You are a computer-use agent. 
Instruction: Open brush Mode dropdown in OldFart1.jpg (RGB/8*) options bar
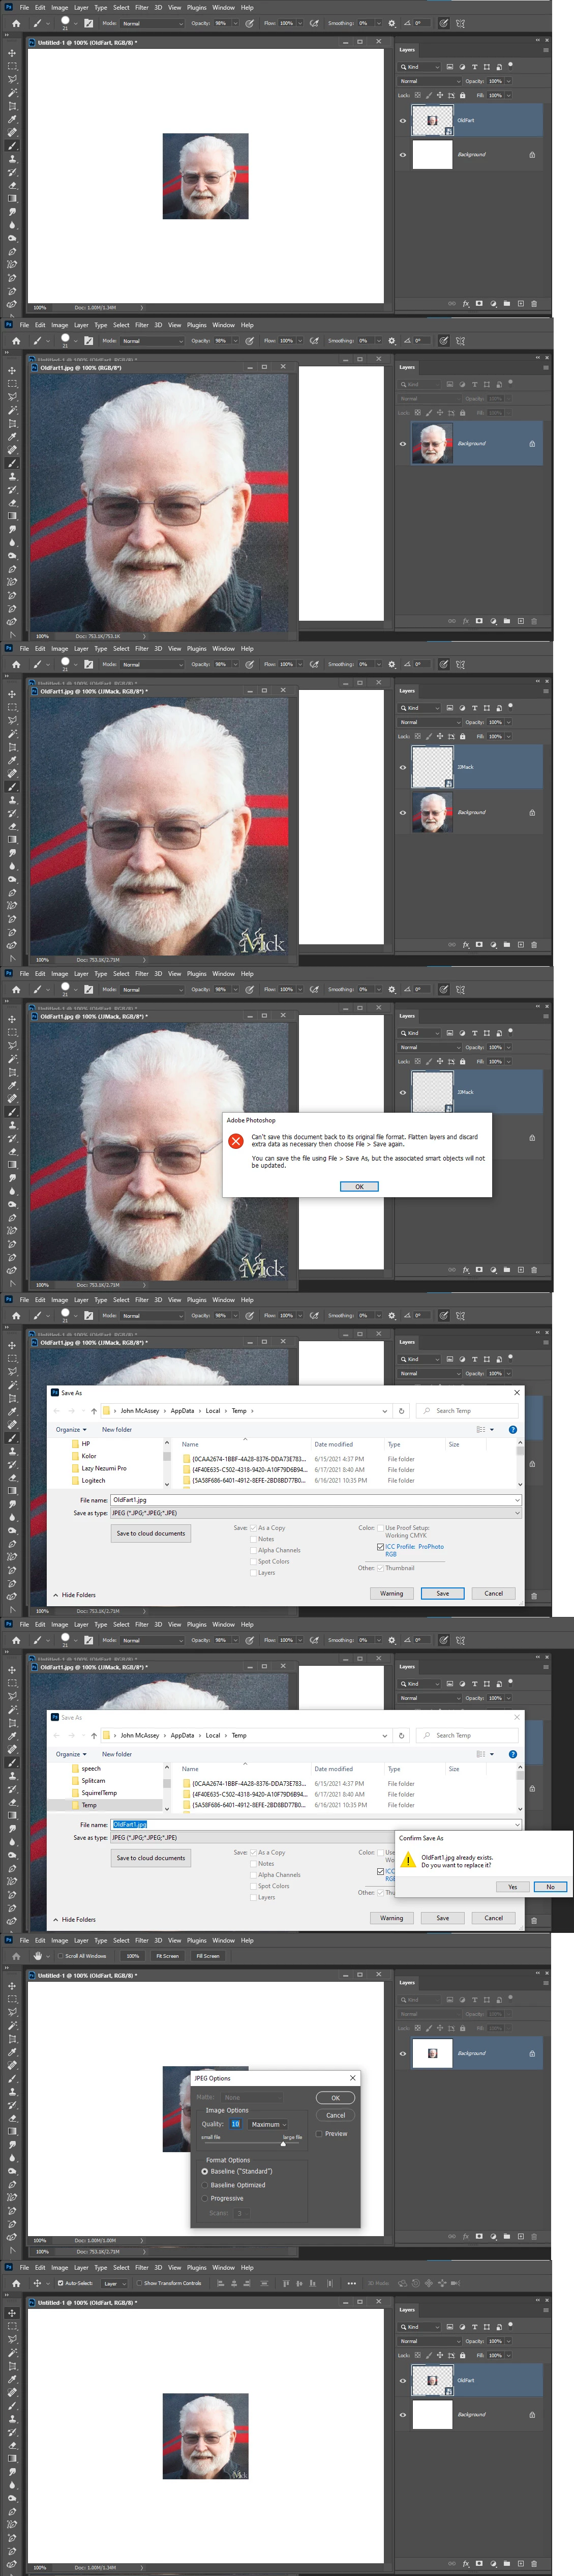point(153,341)
